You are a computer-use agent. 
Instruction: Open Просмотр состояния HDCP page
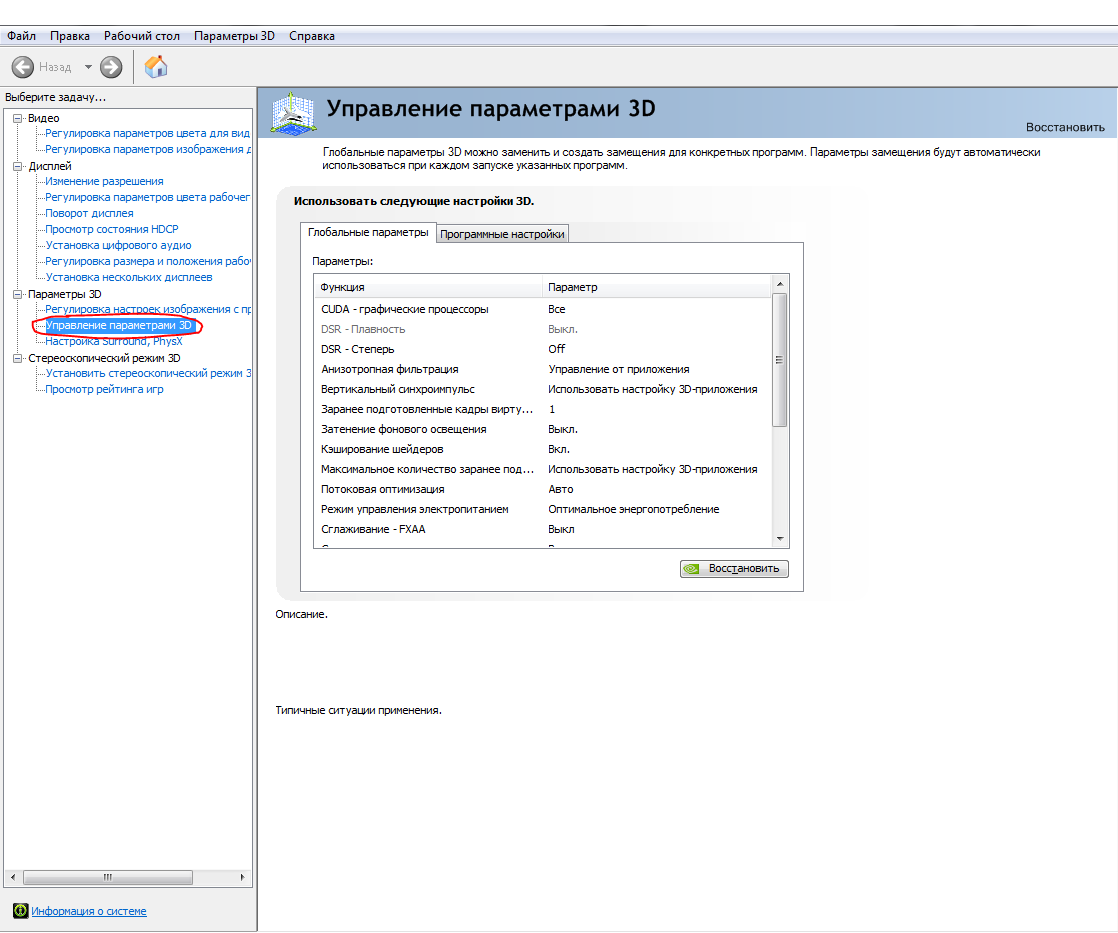point(112,229)
